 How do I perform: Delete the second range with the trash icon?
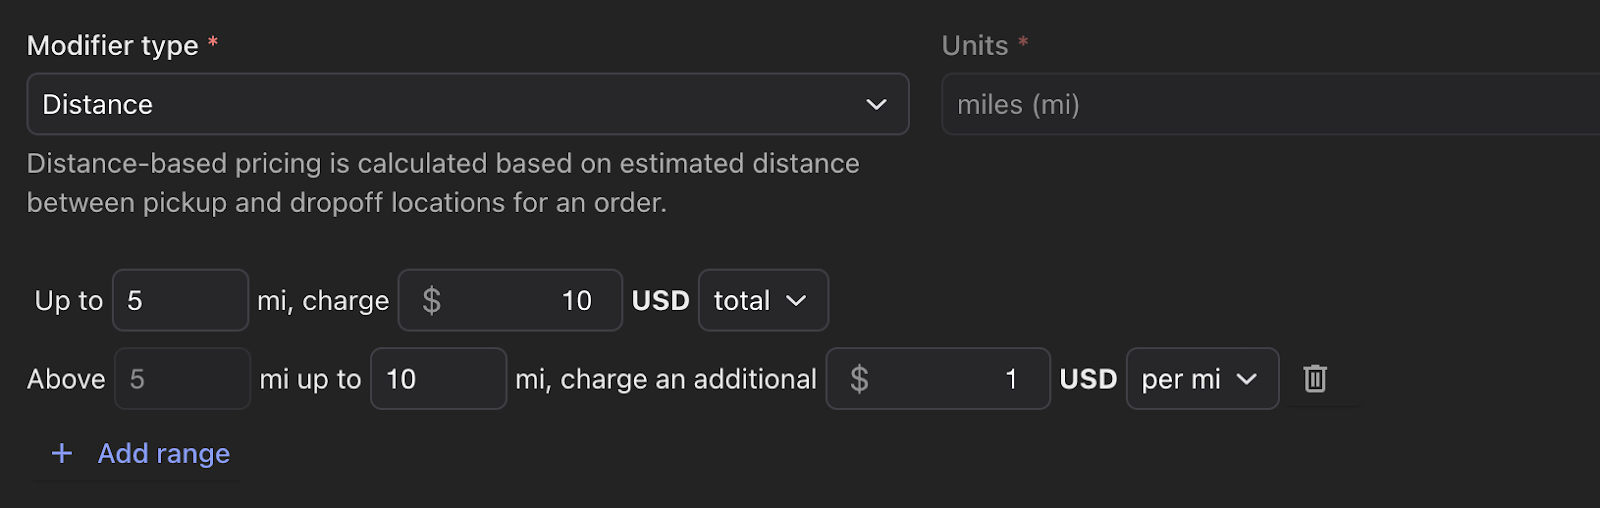(1315, 379)
